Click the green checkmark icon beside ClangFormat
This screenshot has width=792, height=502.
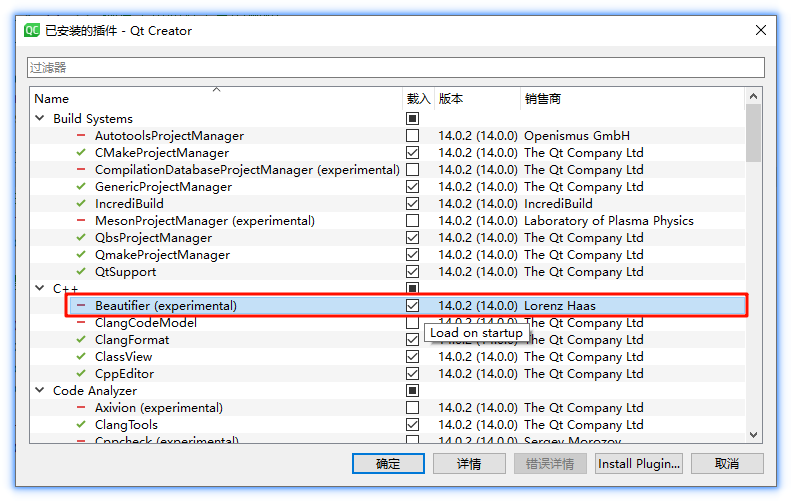pos(81,339)
